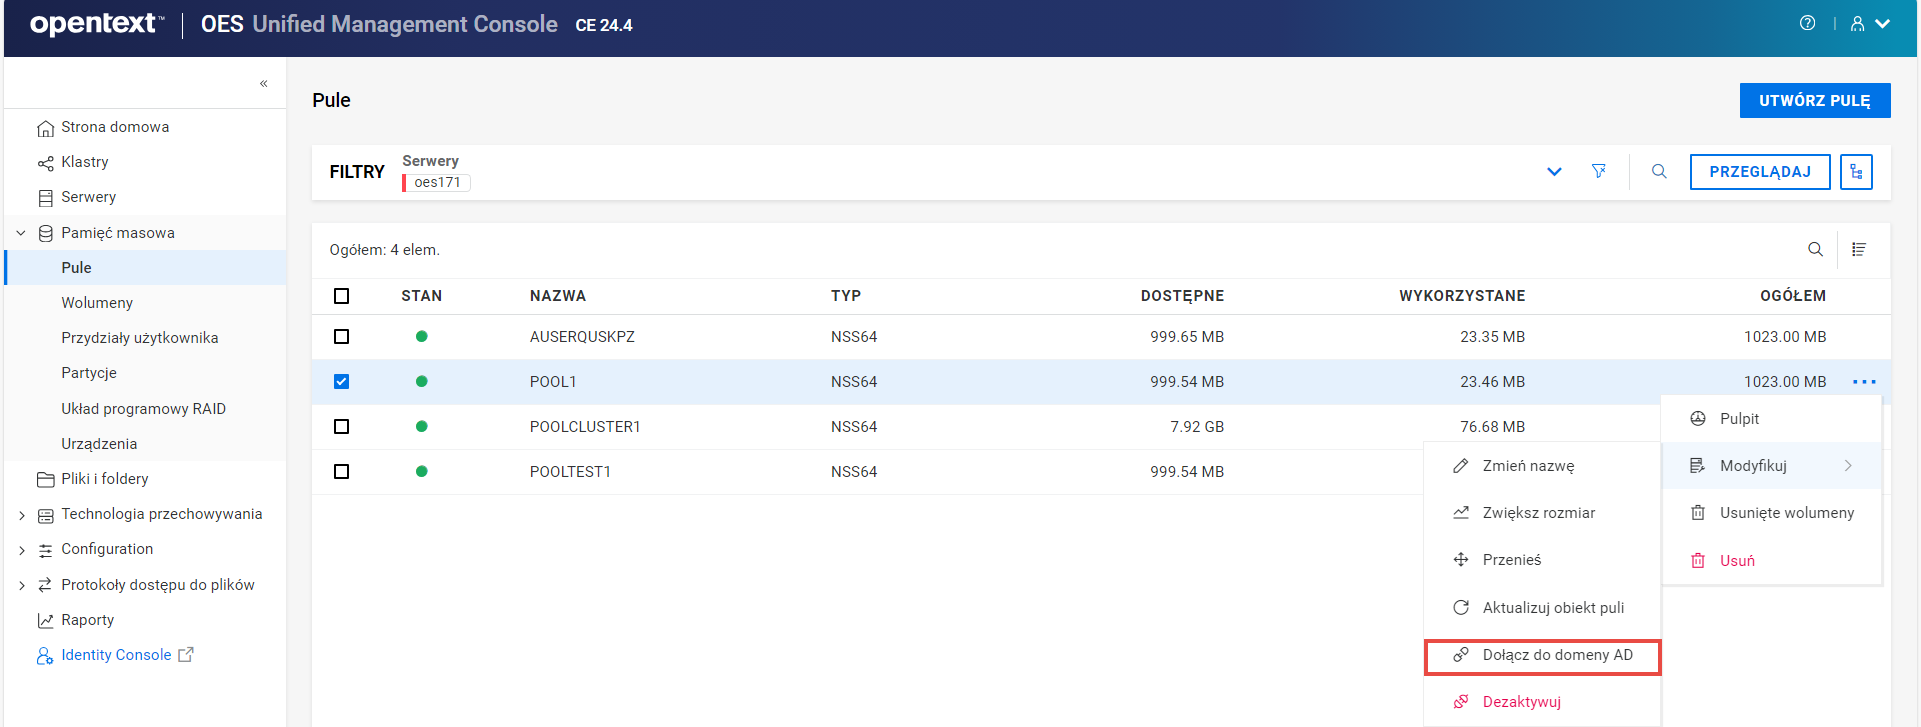Choose Usuń to delete the pool
1921x727 pixels.
click(1771, 560)
